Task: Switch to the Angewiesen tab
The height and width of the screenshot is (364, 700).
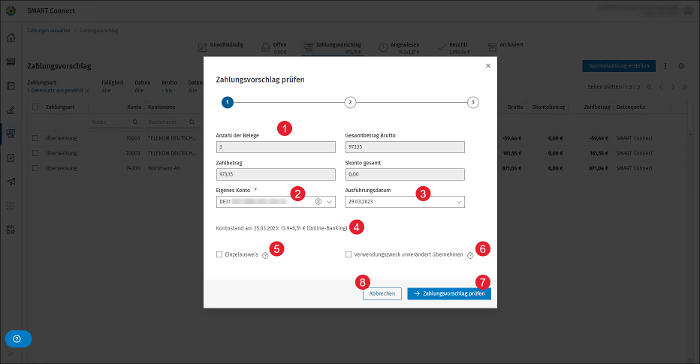Action: point(399,48)
